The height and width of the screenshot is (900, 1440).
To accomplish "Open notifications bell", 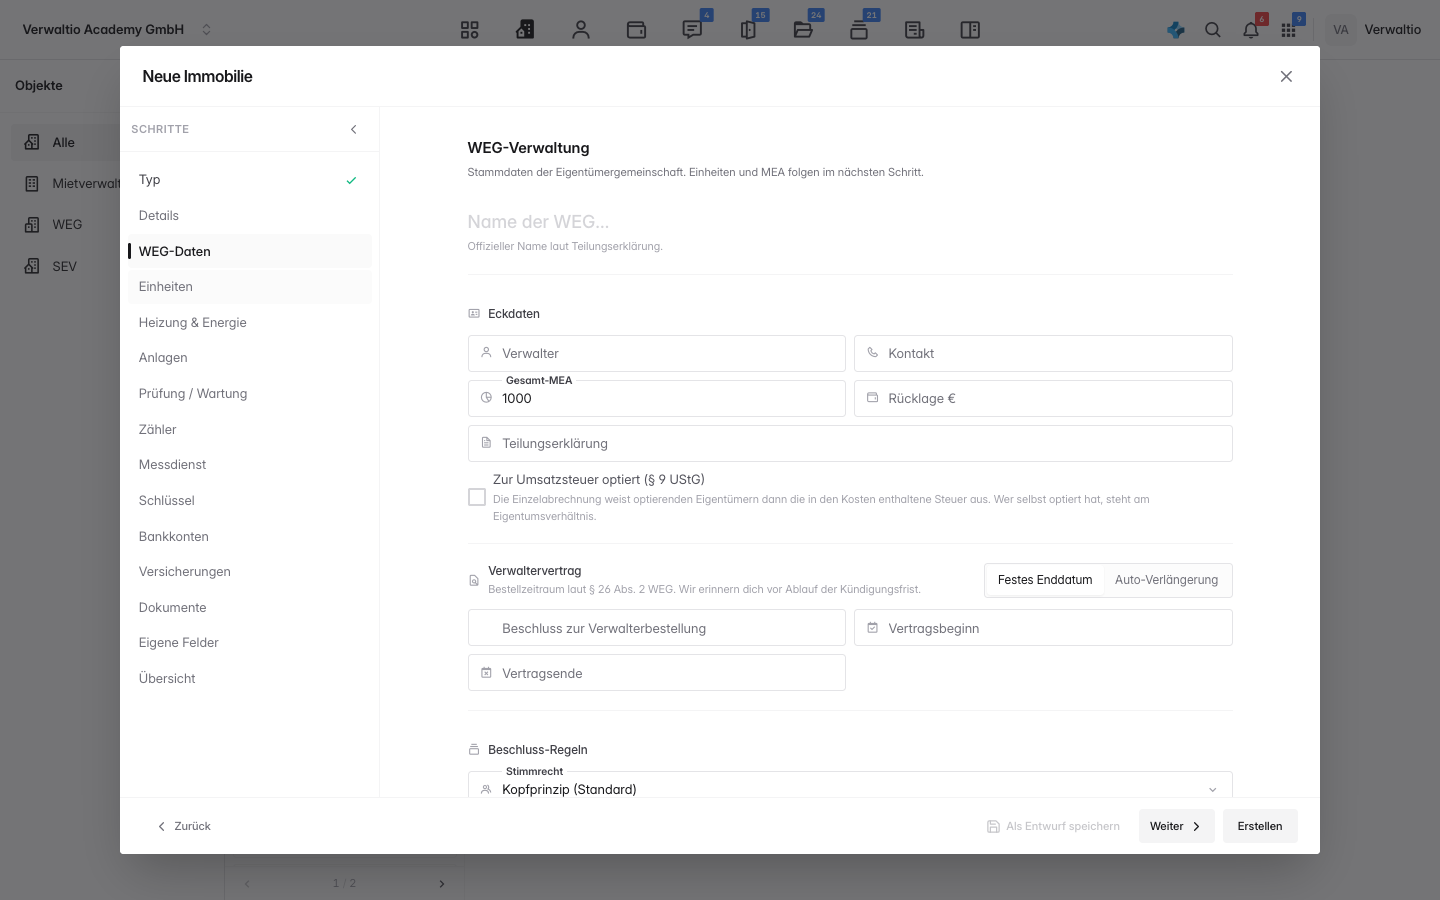I will click(1251, 30).
